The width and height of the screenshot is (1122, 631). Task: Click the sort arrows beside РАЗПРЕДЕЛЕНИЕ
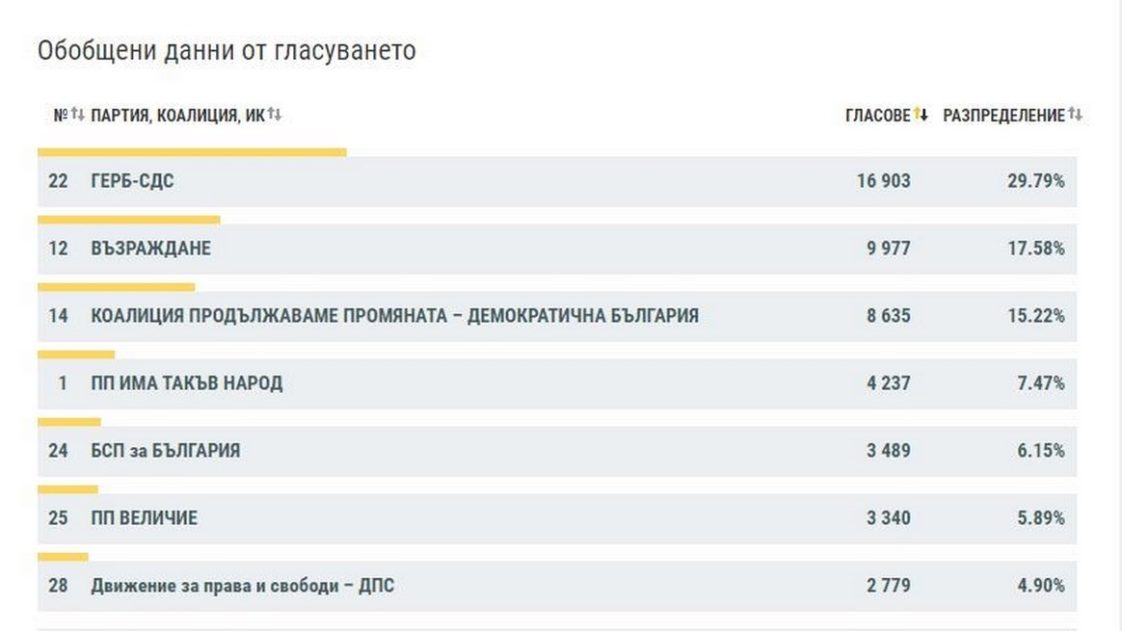tap(1075, 115)
